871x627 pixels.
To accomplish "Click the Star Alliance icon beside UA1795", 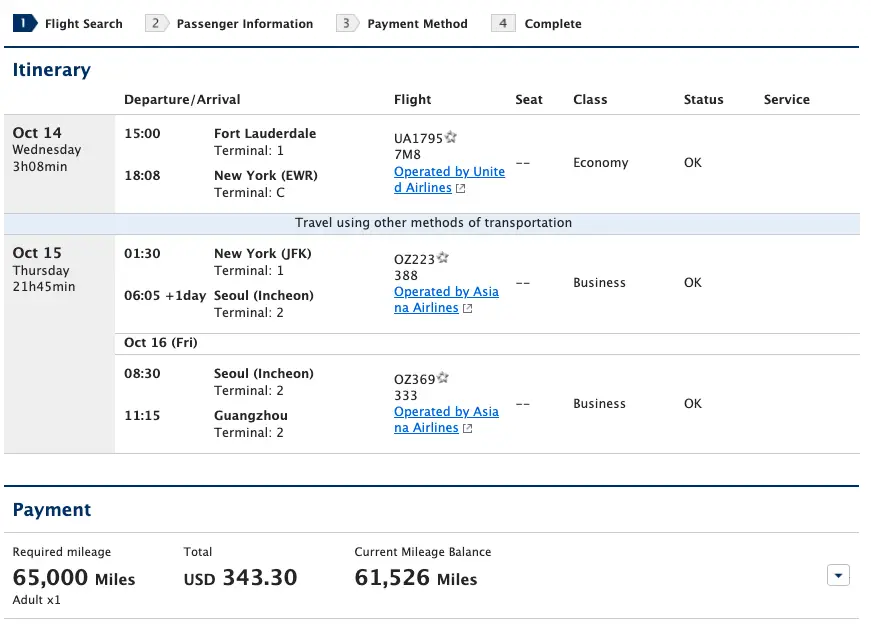I will (x=451, y=137).
